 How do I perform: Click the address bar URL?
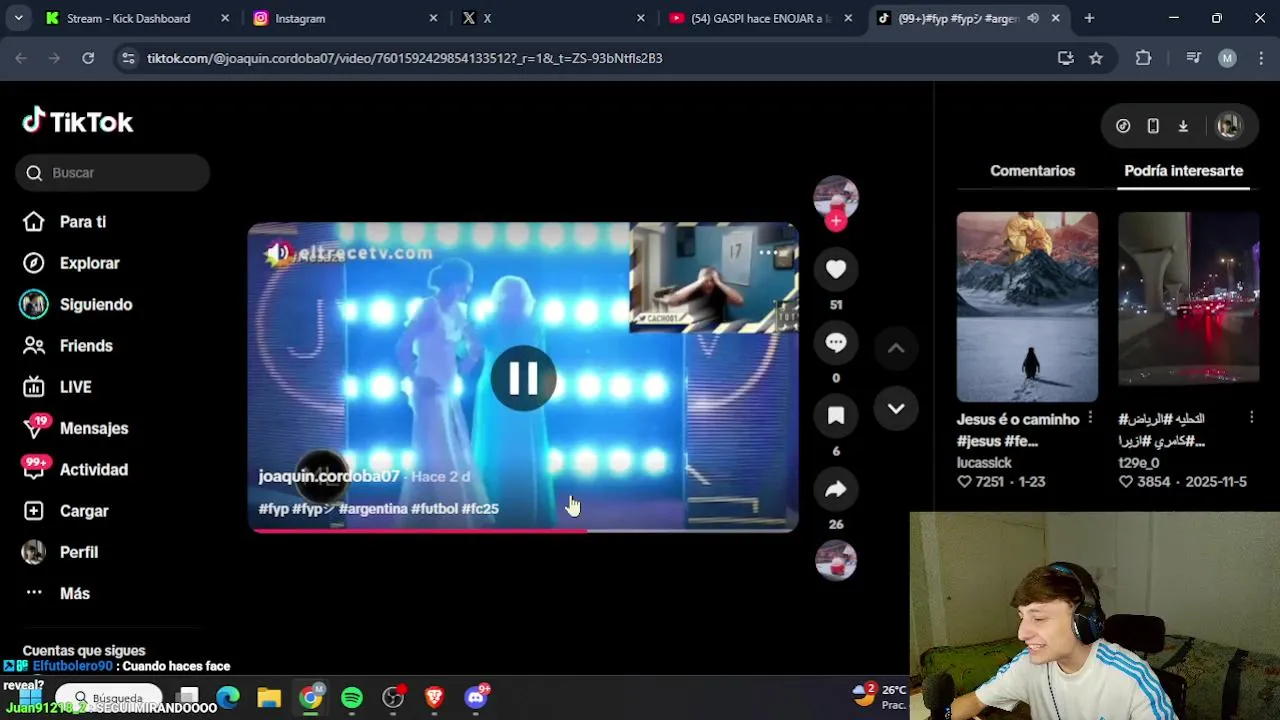coord(405,58)
